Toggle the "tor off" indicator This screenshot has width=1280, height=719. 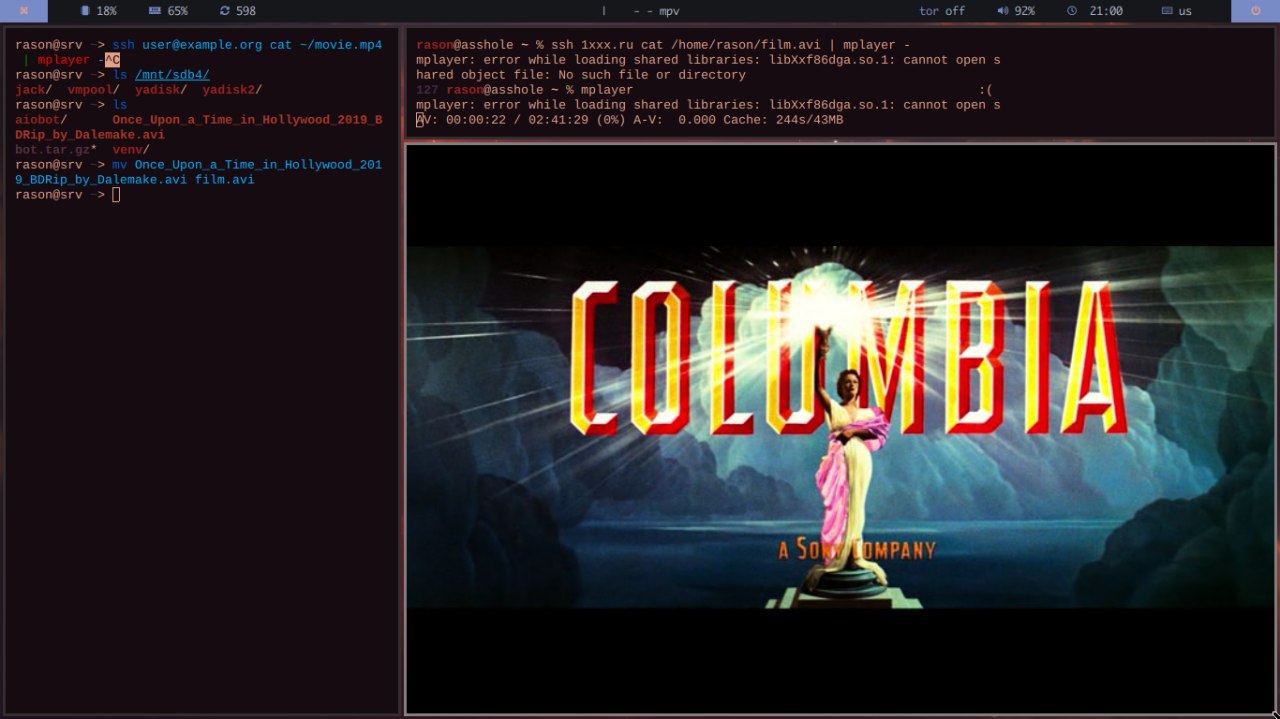click(942, 11)
